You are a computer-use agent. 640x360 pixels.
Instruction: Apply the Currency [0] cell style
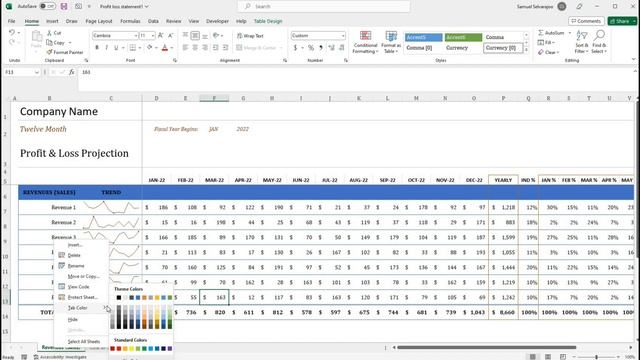pyautogui.click(x=503, y=48)
